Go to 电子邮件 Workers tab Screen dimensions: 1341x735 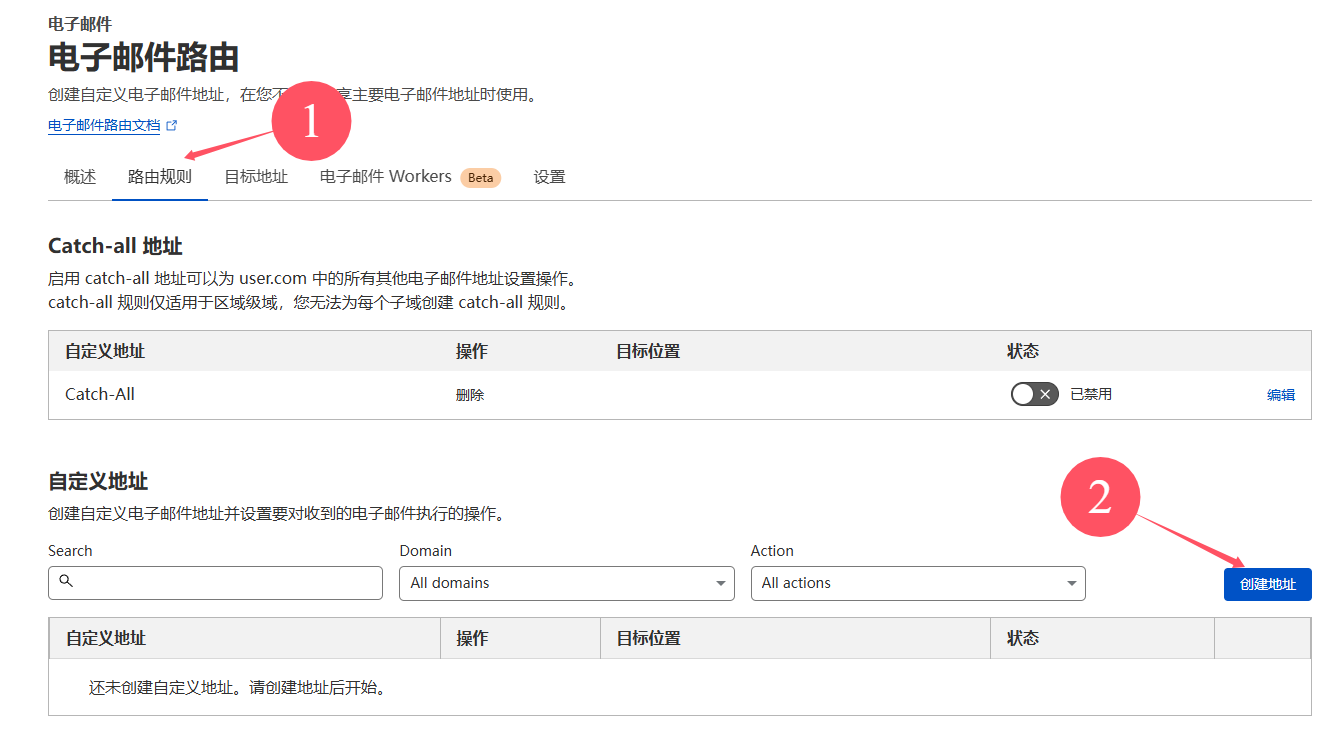click(386, 177)
